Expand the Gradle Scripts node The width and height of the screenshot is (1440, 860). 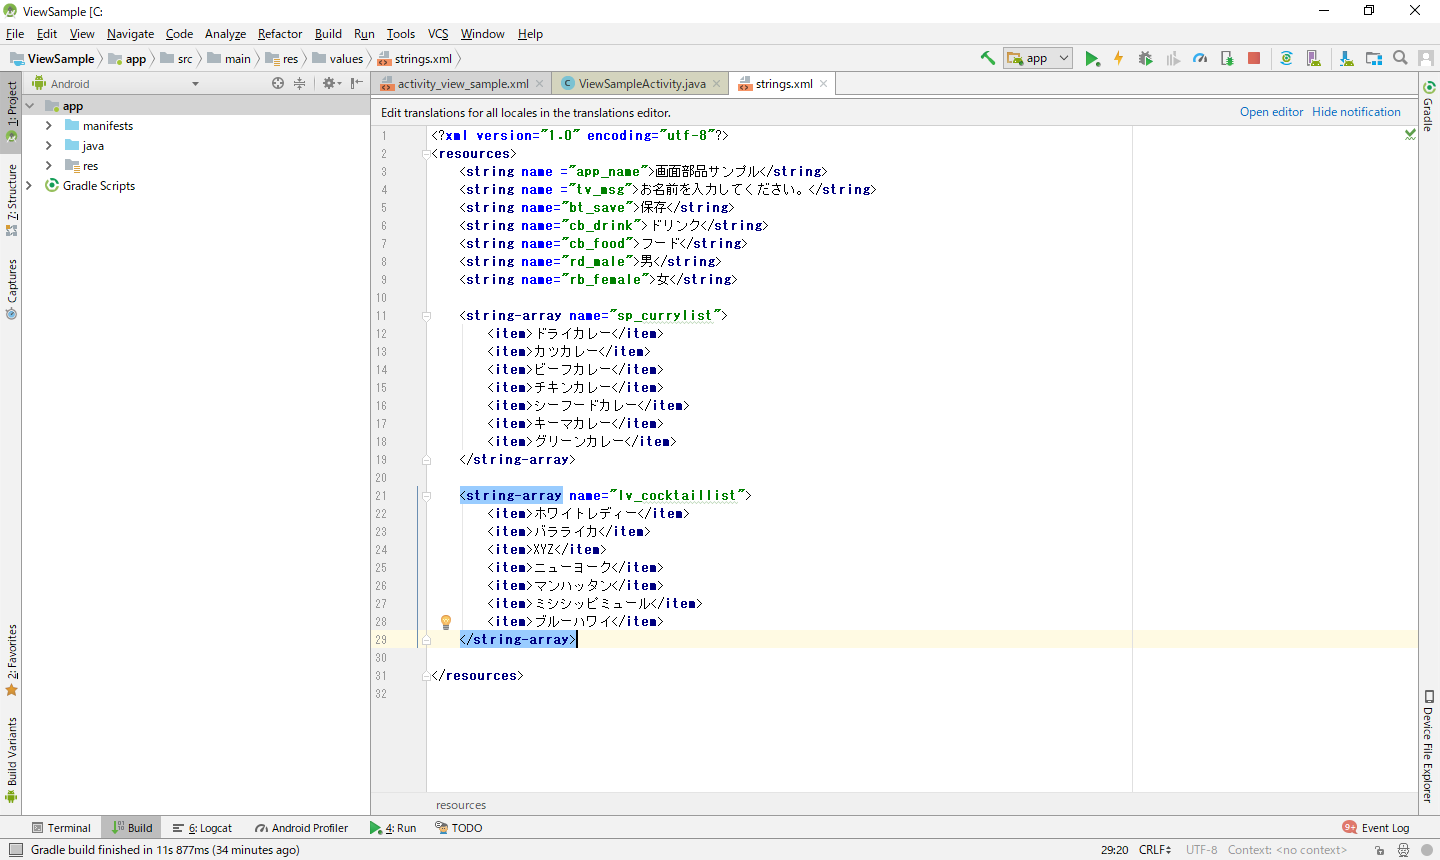[29, 186]
